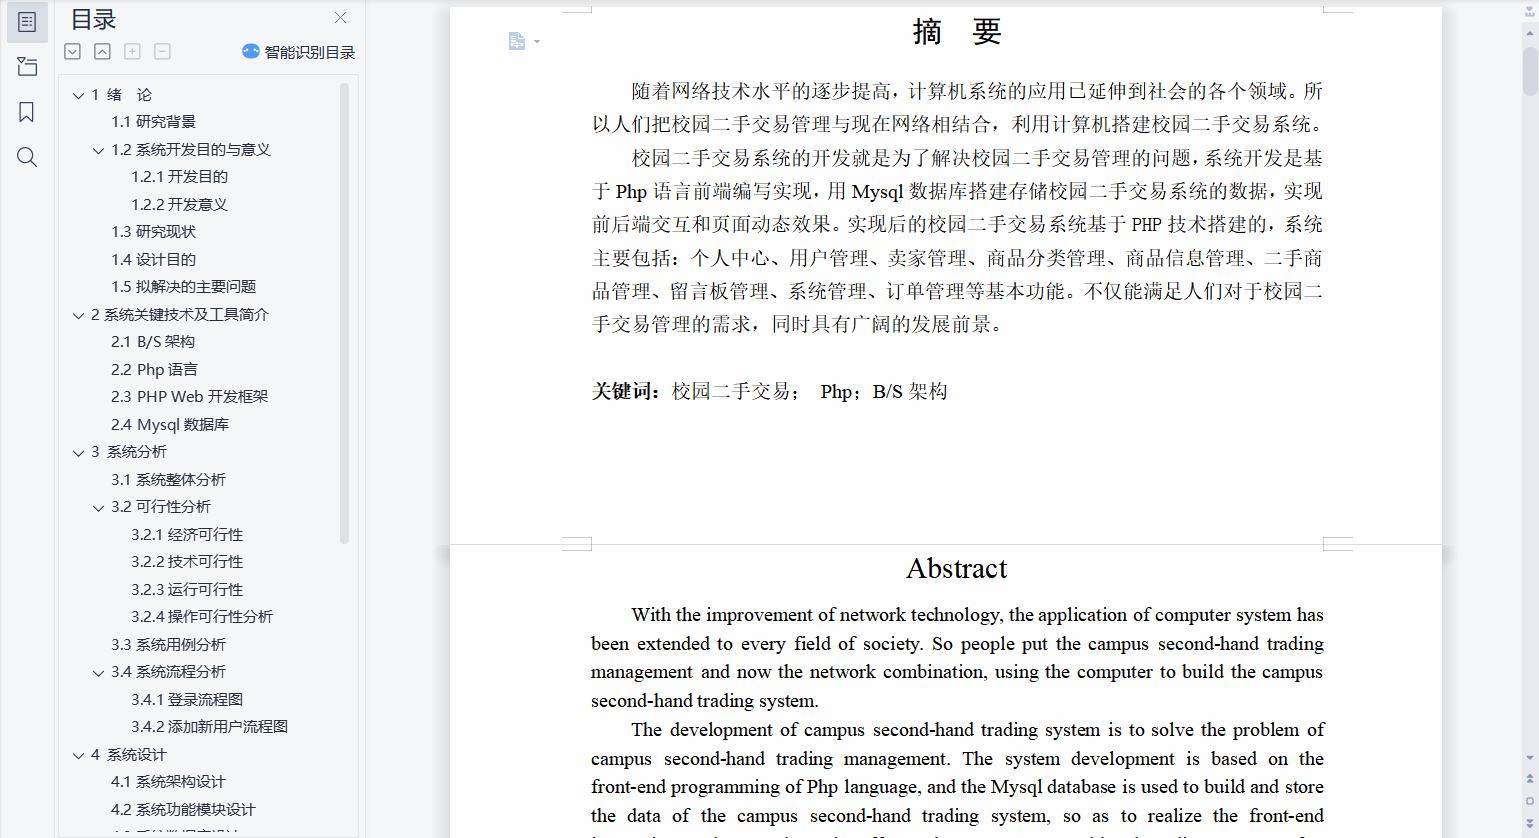
Task: Go to 2.2 Php 语言
Action: (154, 369)
